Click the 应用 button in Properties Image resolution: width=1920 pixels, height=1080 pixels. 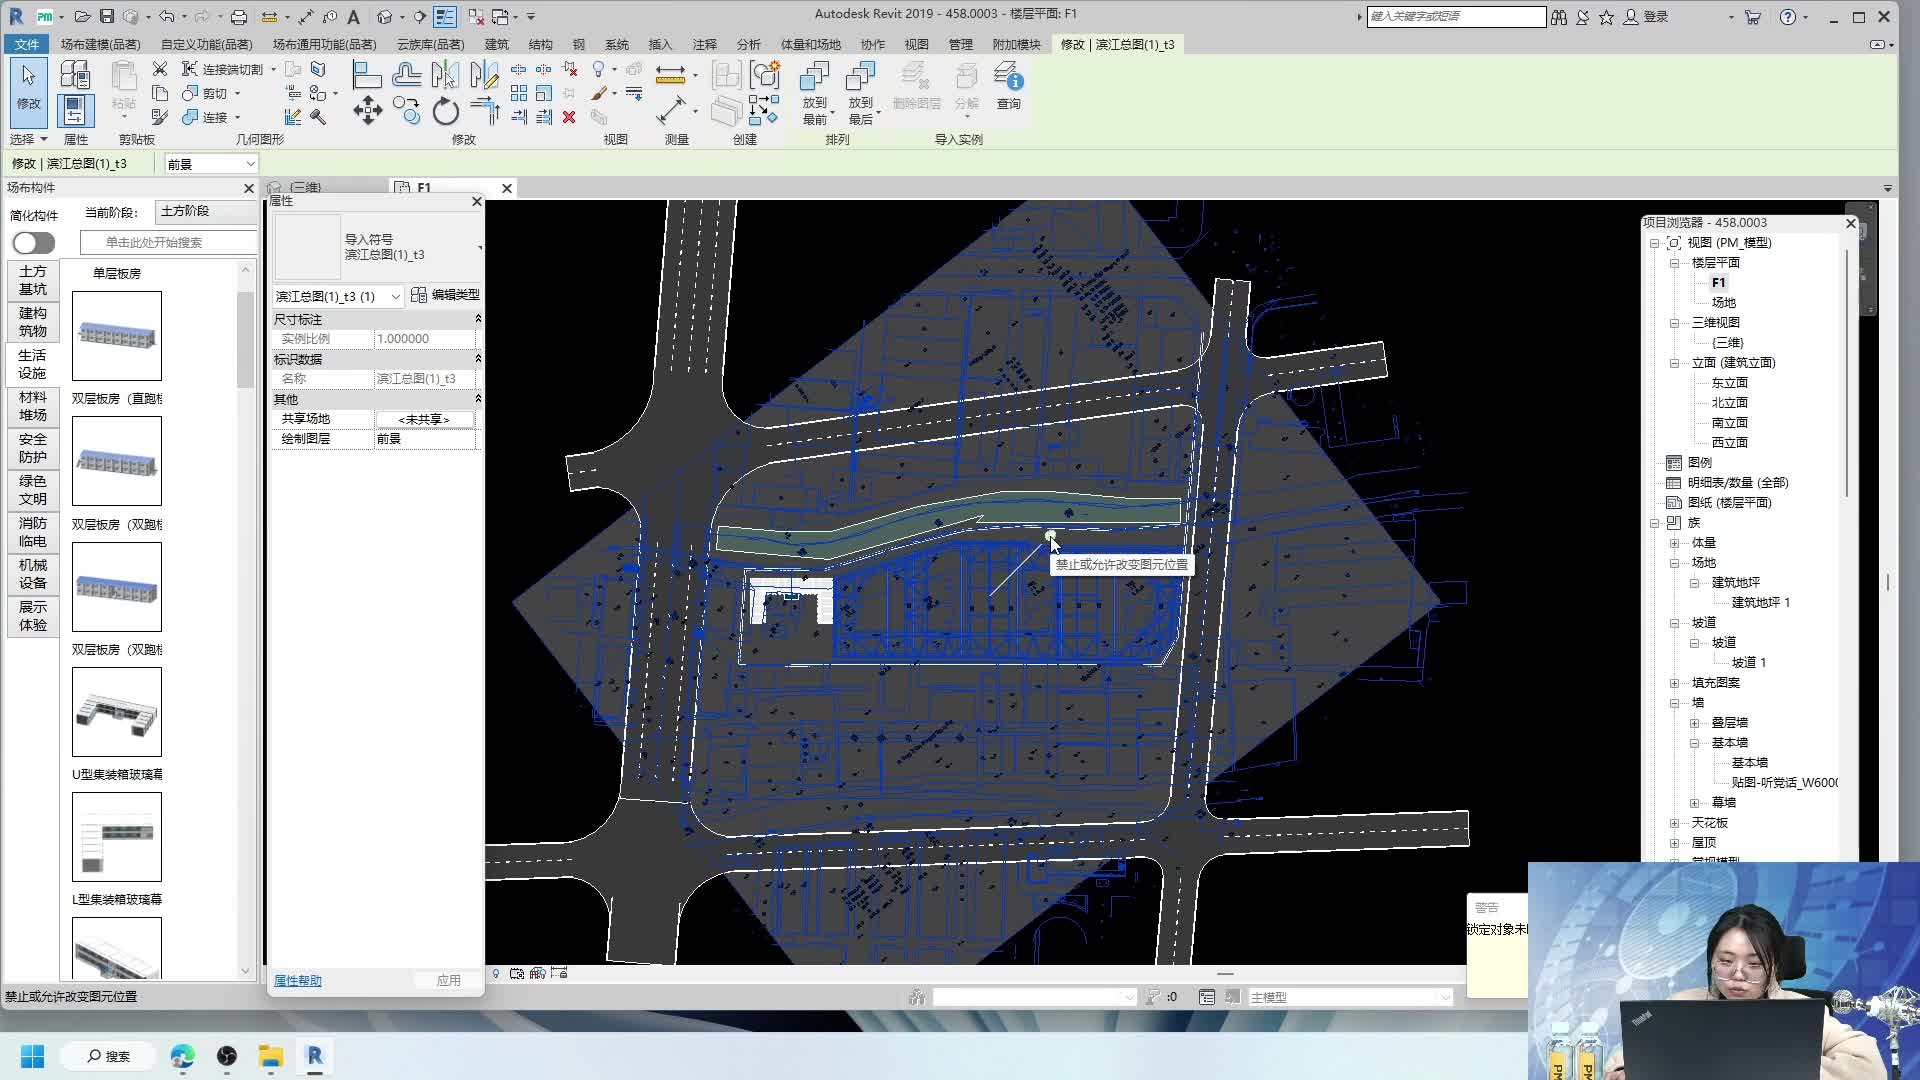[x=449, y=981]
